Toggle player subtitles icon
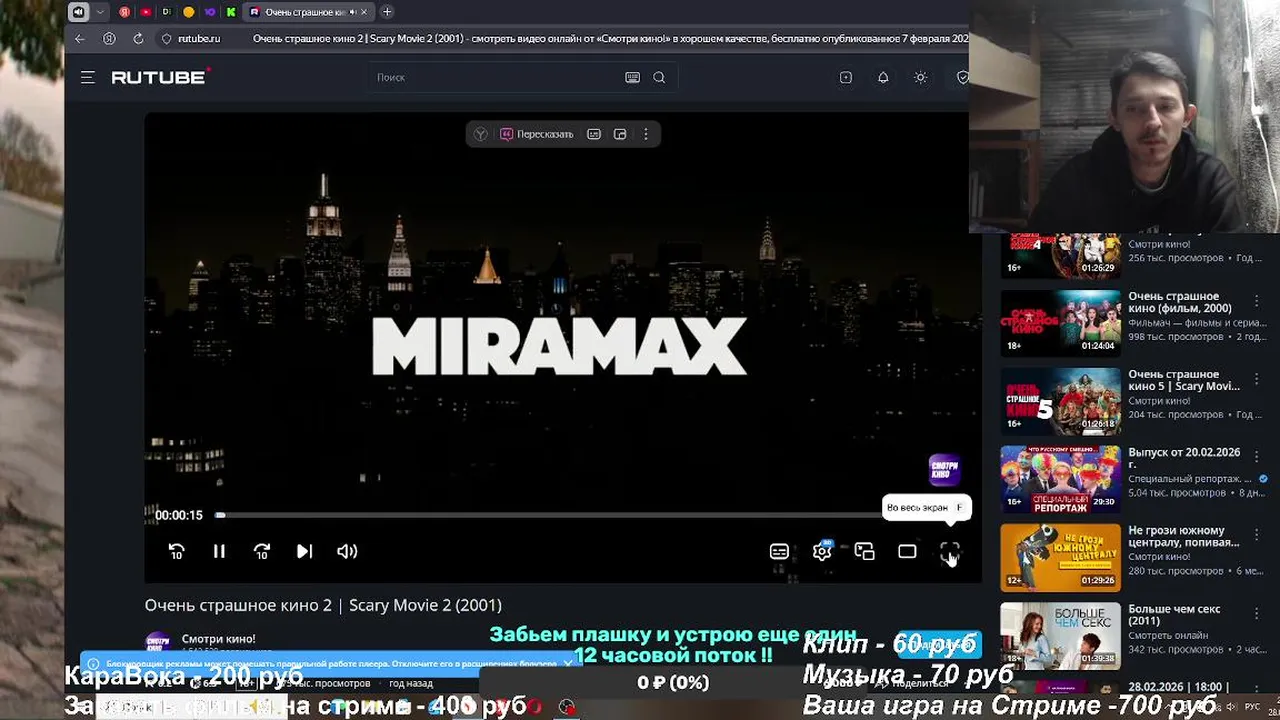The height and width of the screenshot is (720, 1280). [x=779, y=551]
